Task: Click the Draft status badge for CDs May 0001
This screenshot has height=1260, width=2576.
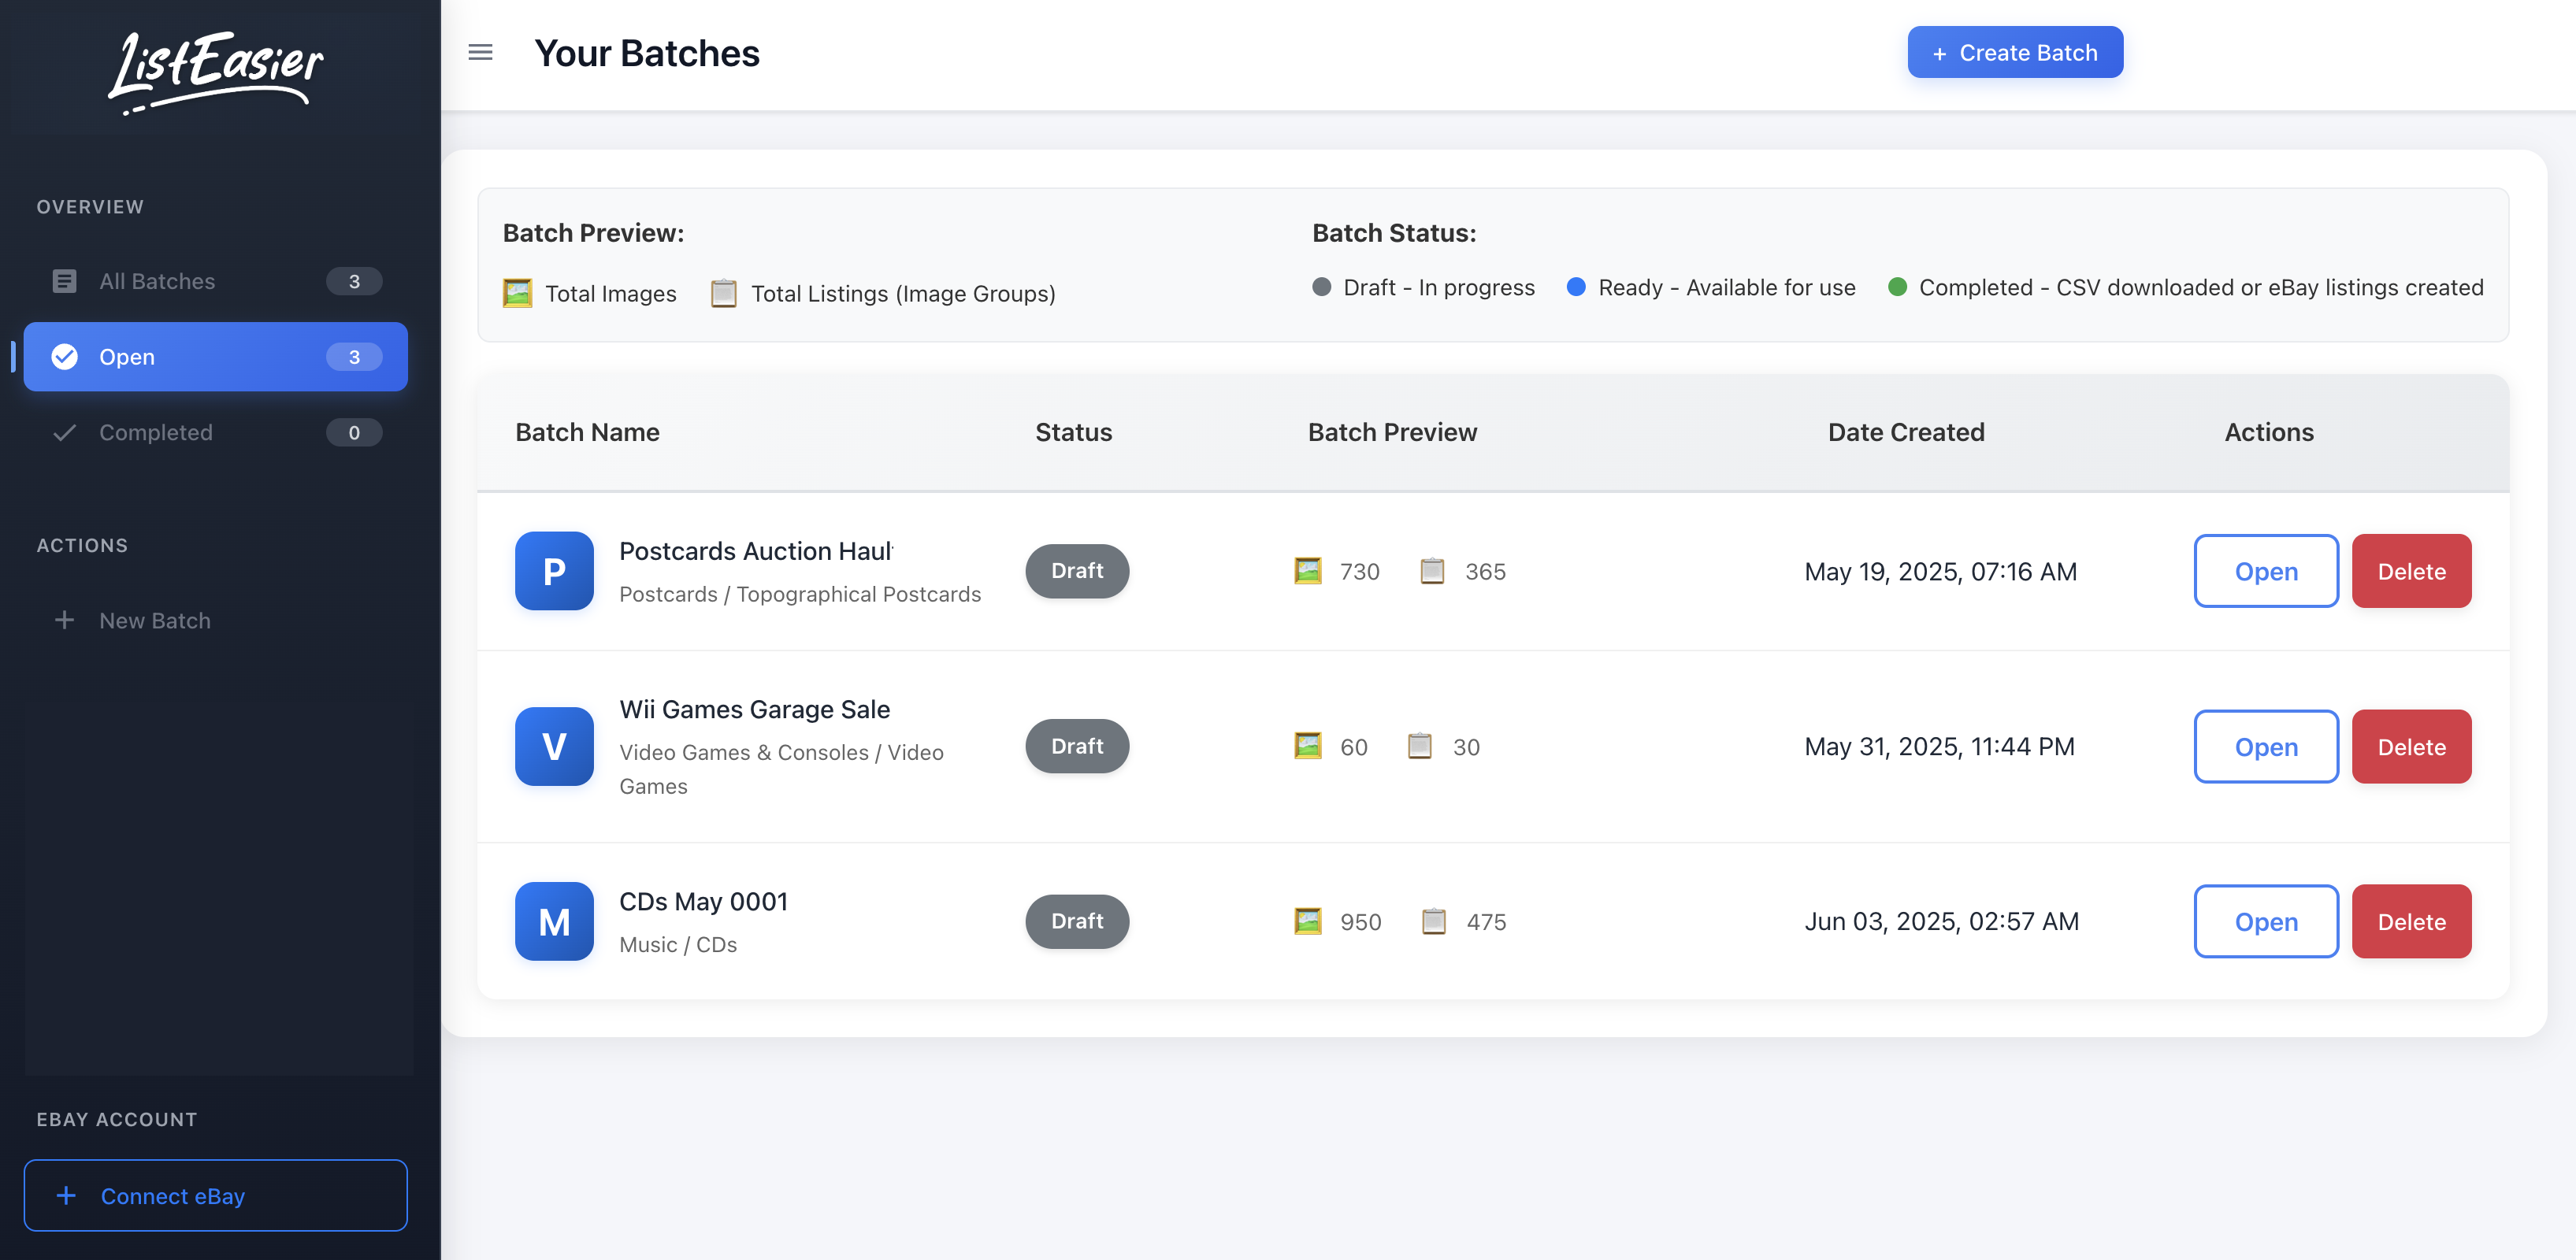Action: click(1076, 921)
